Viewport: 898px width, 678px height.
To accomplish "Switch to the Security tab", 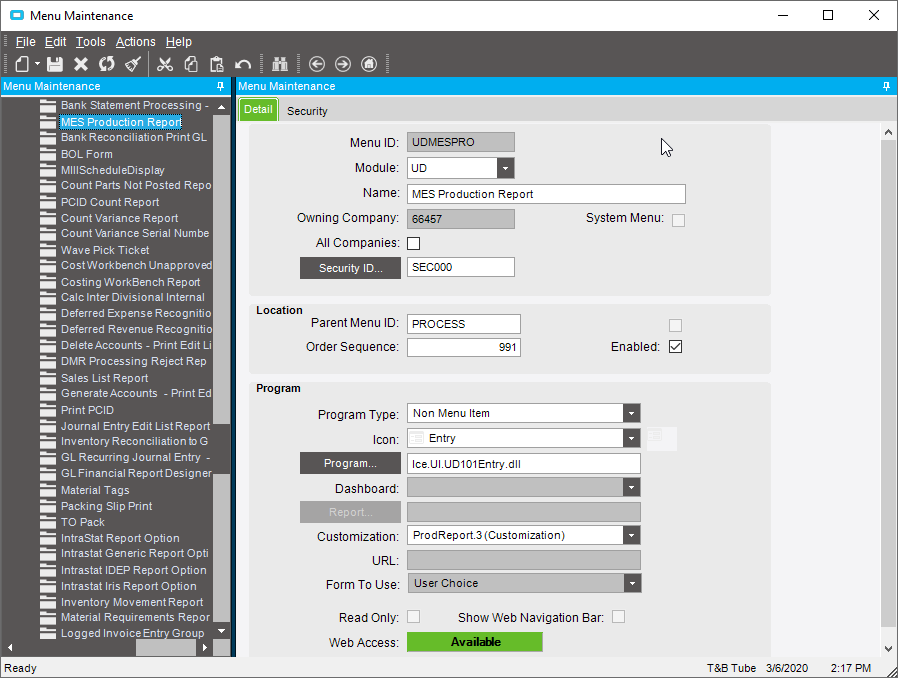I will pos(307,111).
